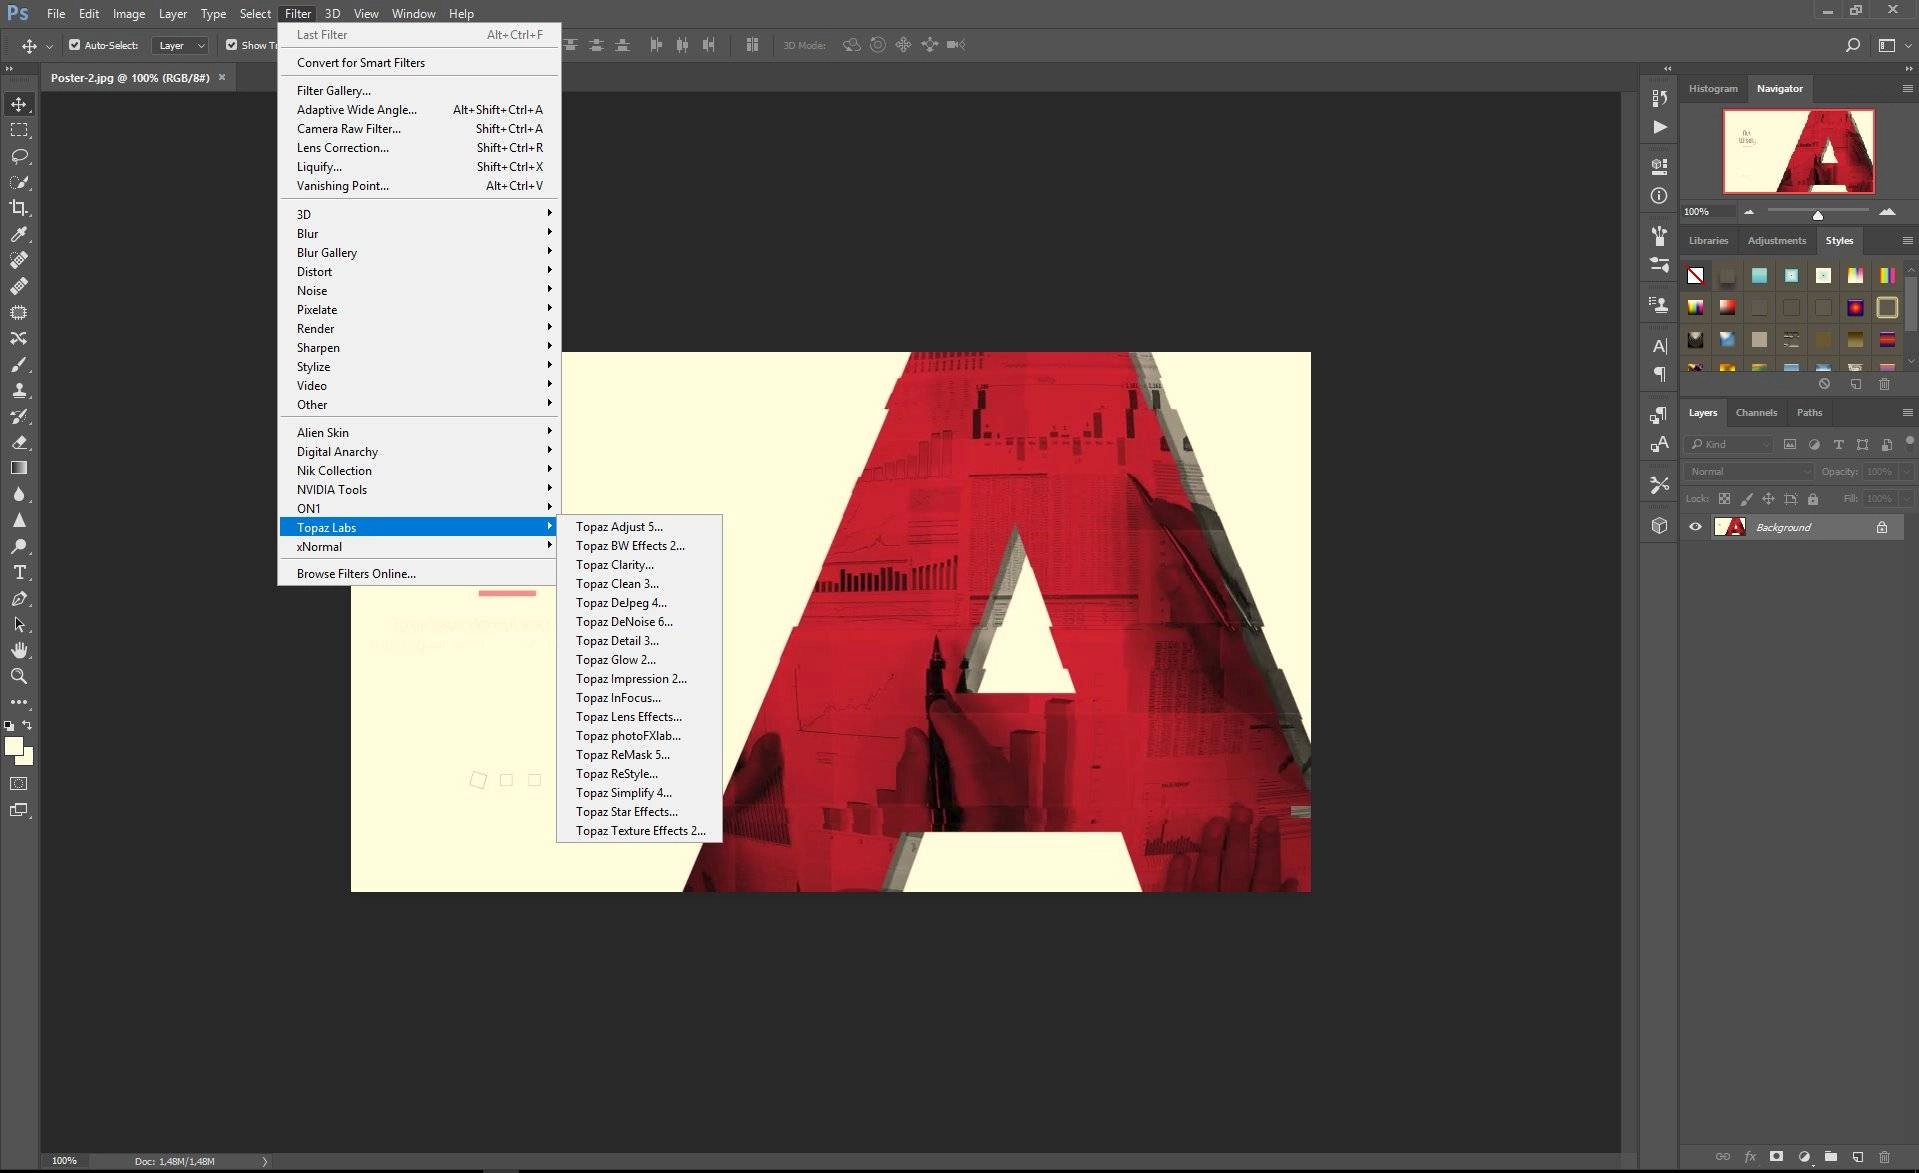Open Filter Gallery entry

pos(418,90)
